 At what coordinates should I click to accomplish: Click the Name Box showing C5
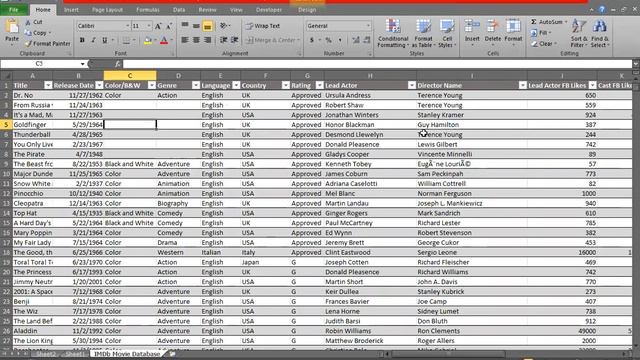pyautogui.click(x=39, y=64)
